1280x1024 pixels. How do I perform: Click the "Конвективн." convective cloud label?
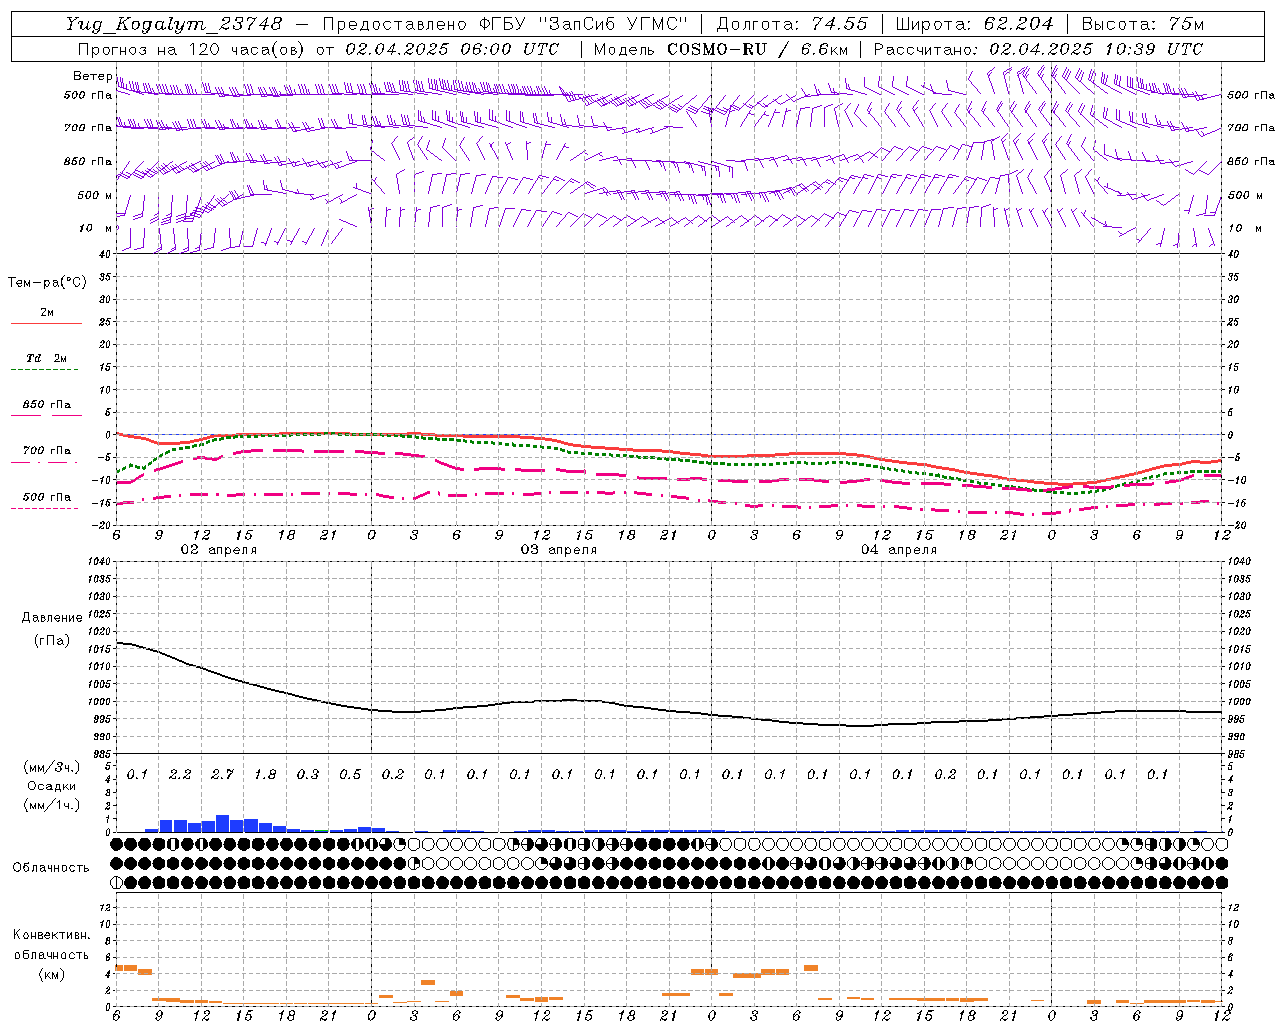[x=51, y=935]
